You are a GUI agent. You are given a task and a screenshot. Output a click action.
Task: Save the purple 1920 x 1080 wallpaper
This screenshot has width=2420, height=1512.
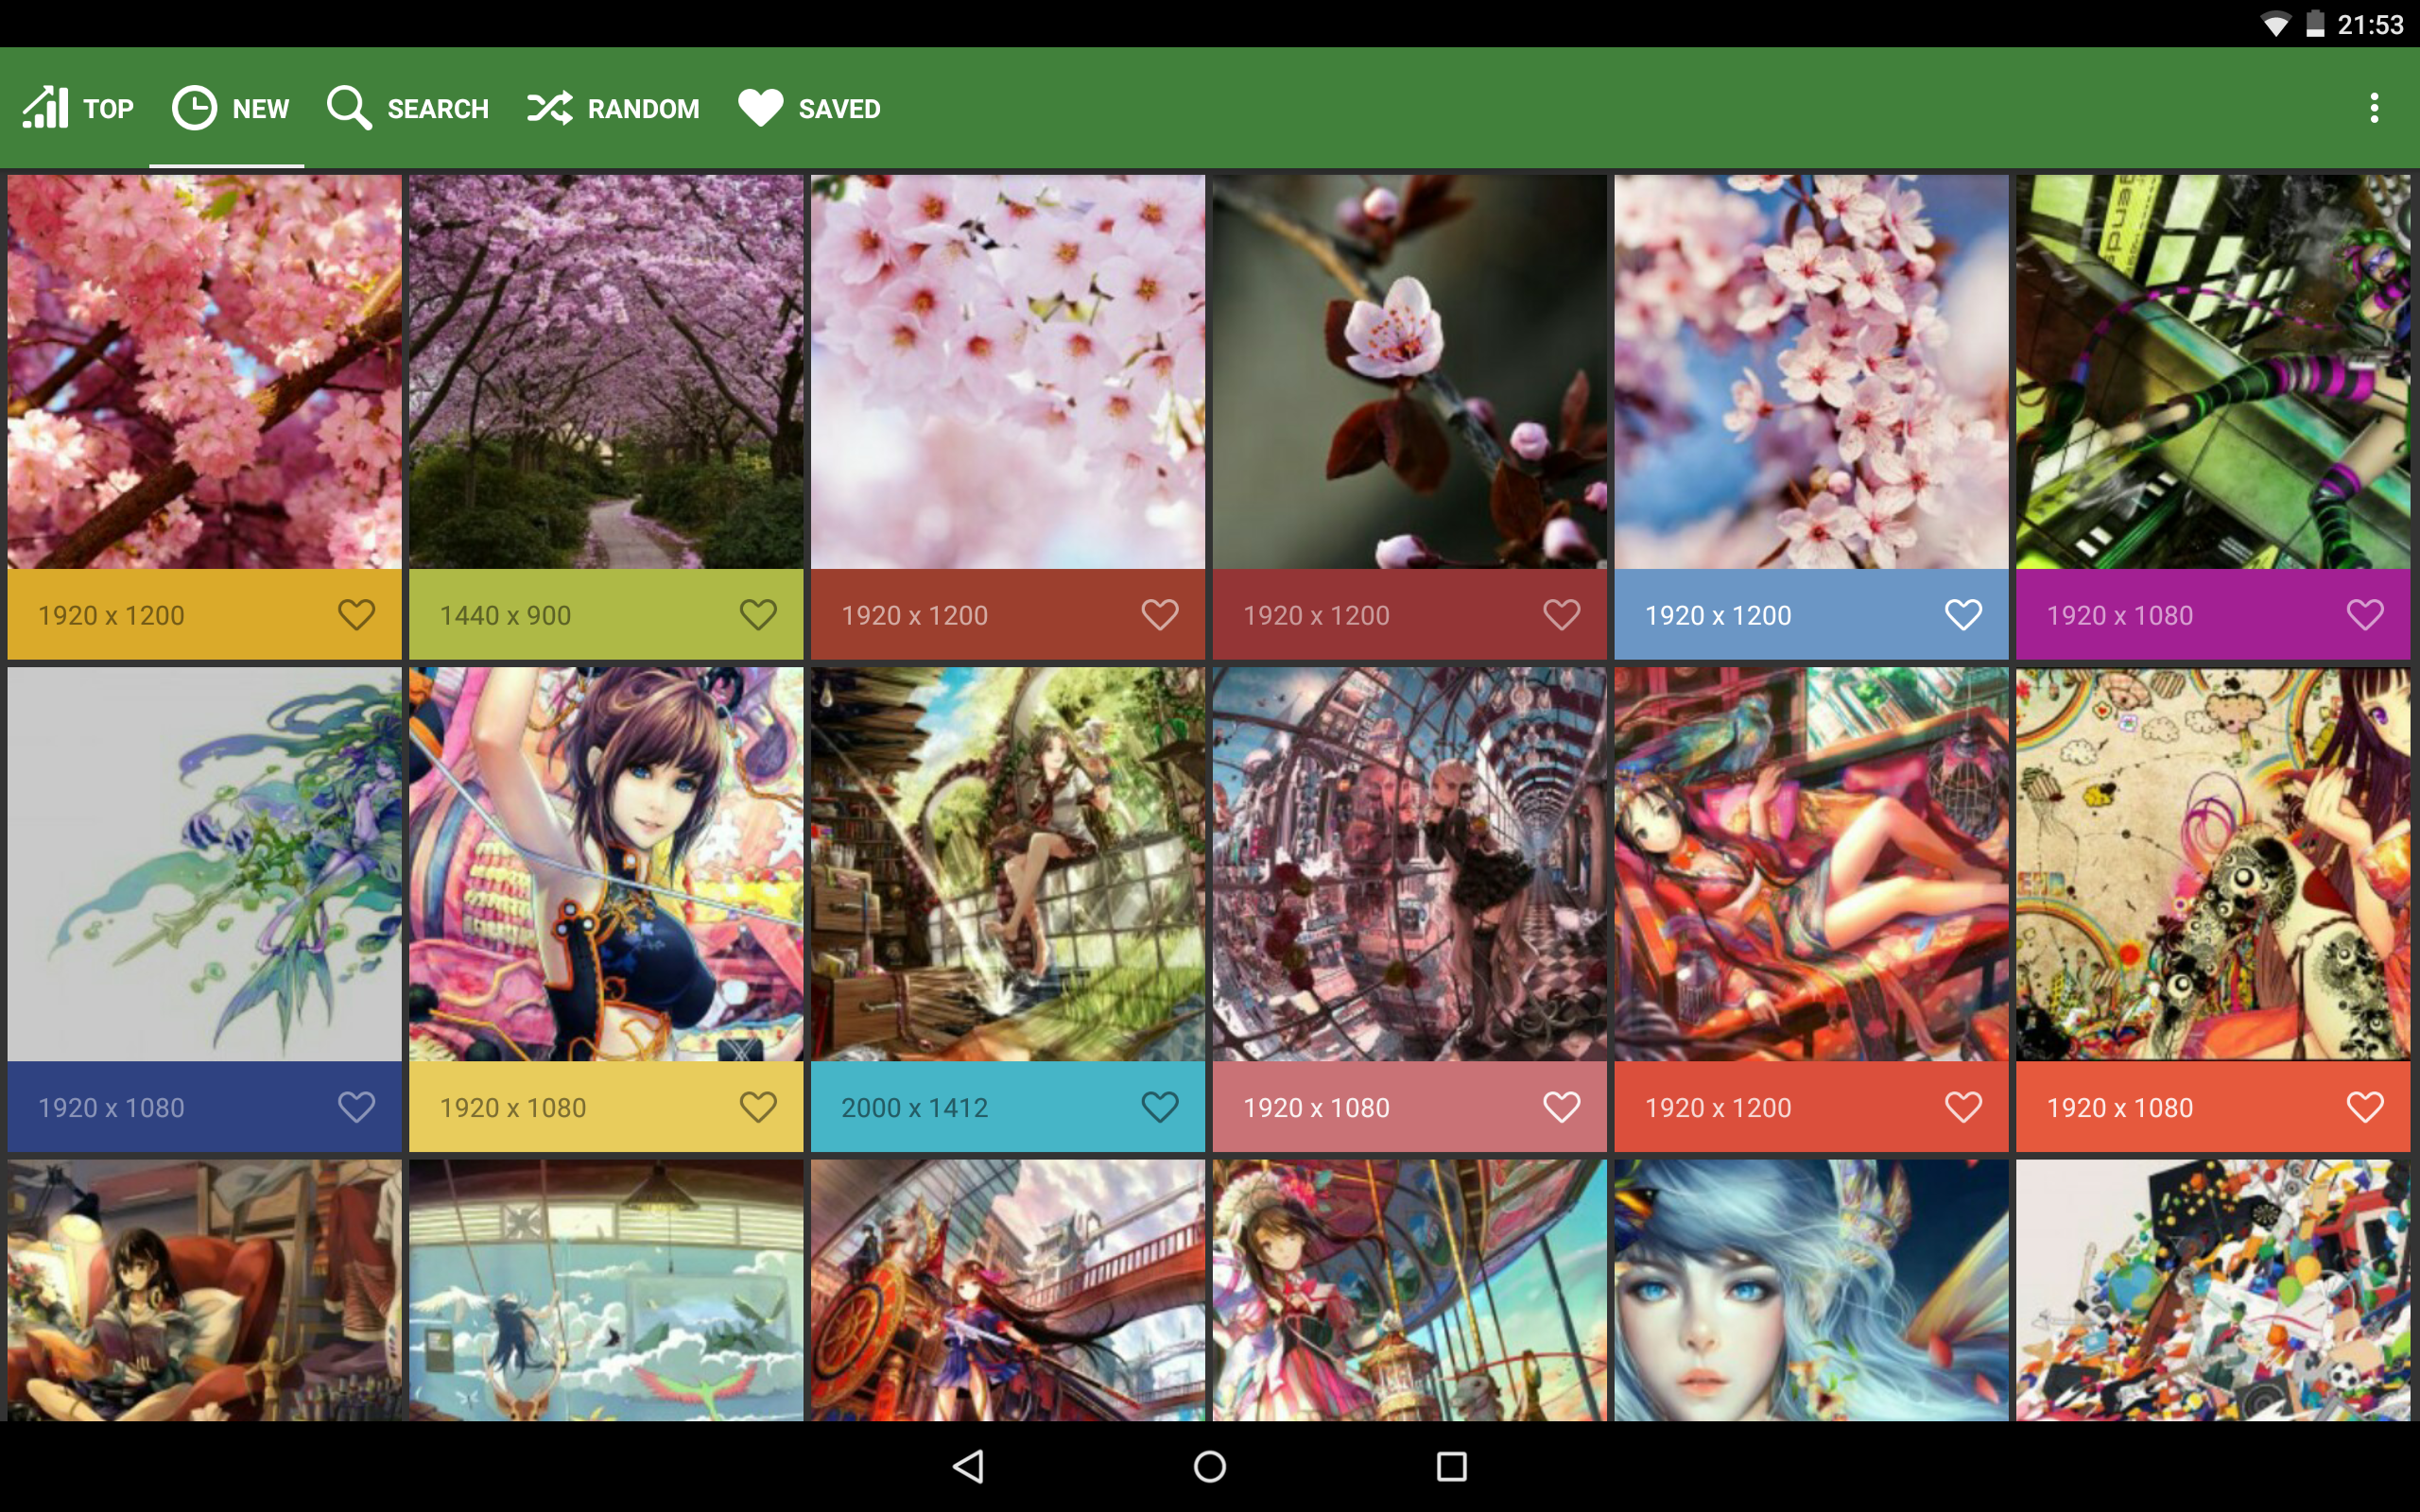[x=2364, y=614]
